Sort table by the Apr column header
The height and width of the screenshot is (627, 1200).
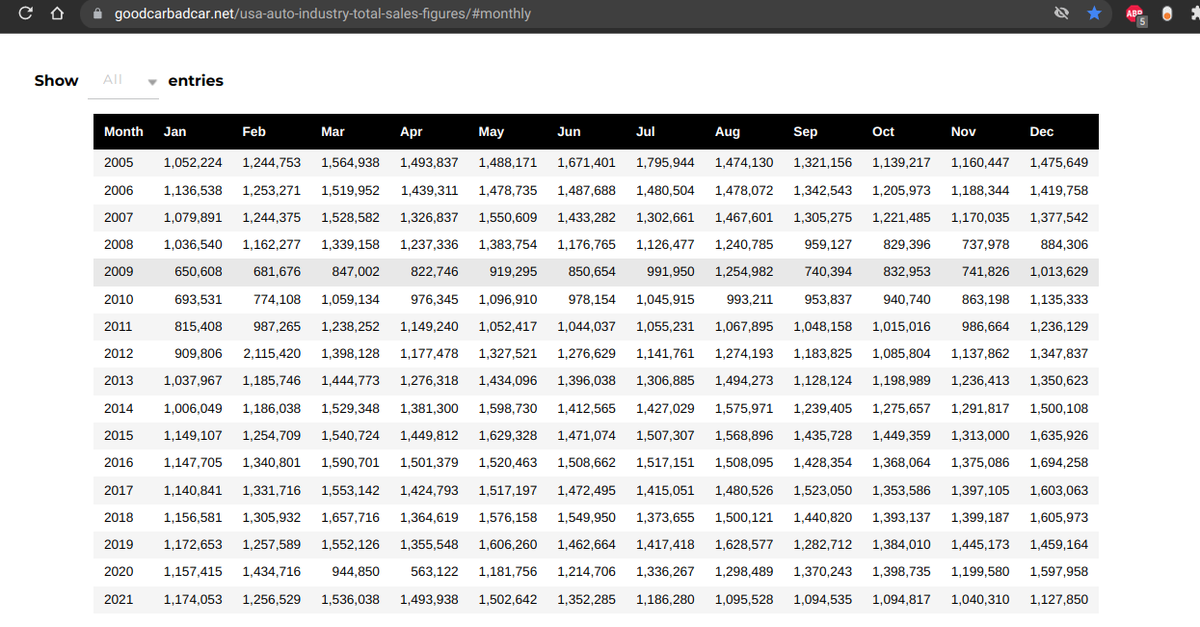coord(411,131)
